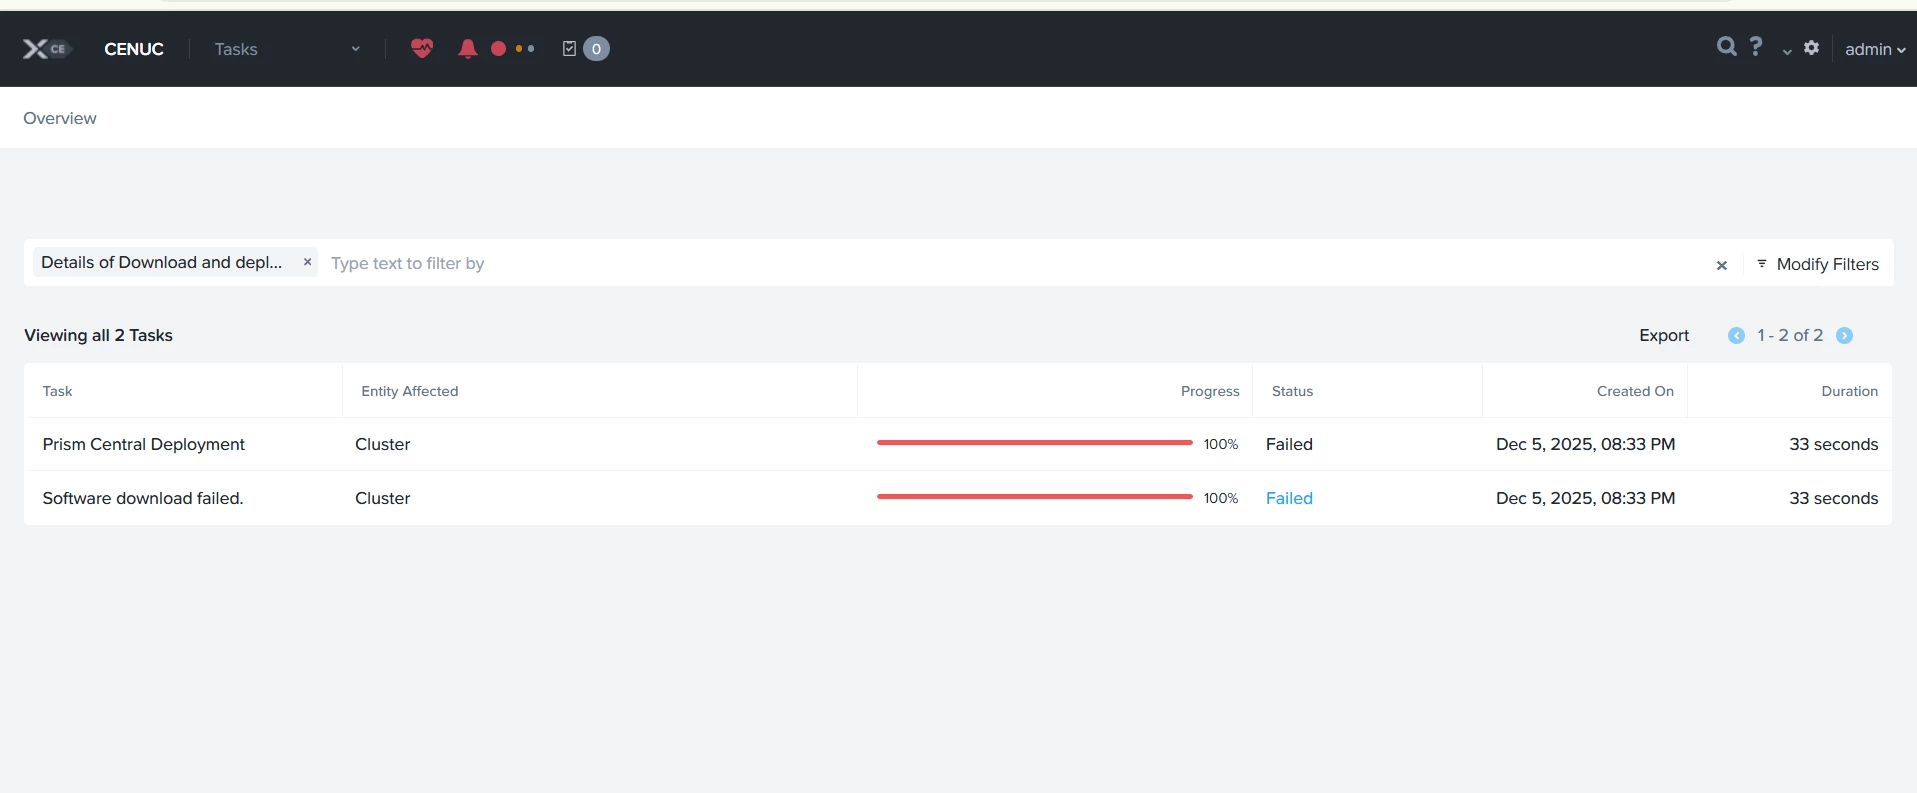Viewport: 1917px width, 793px height.
Task: Go to the next page arrow
Action: (1844, 335)
